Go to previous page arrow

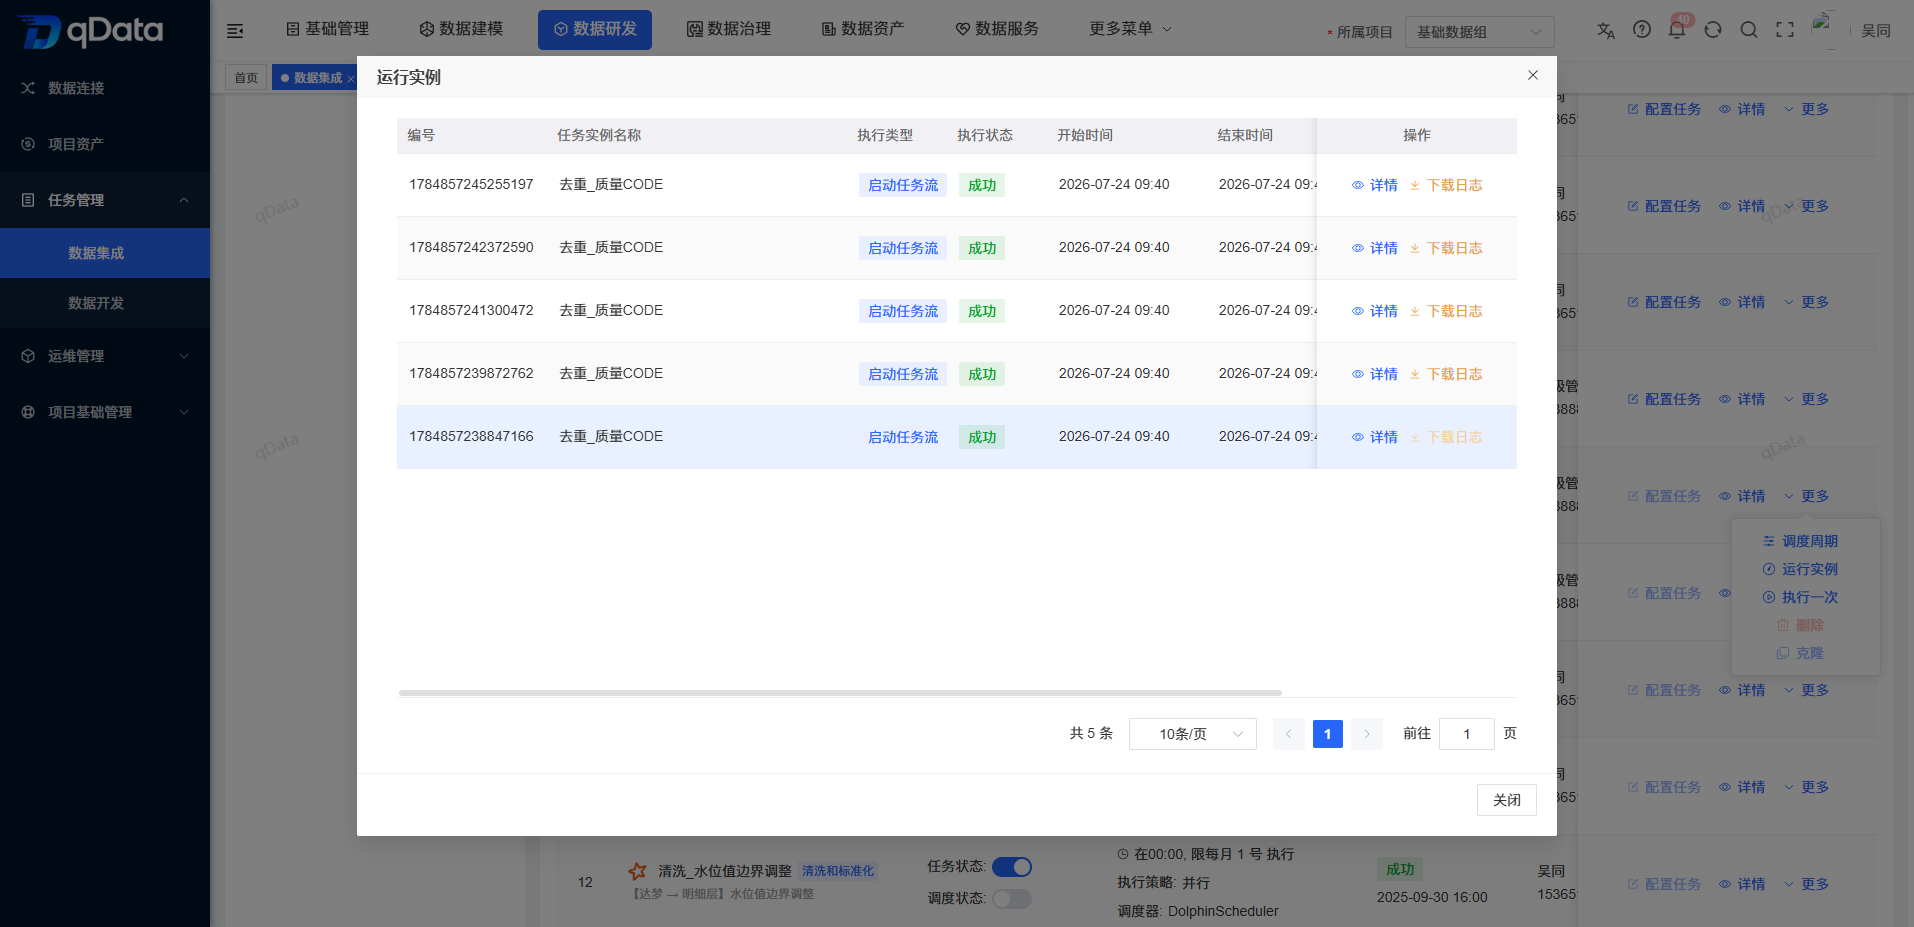click(1288, 734)
